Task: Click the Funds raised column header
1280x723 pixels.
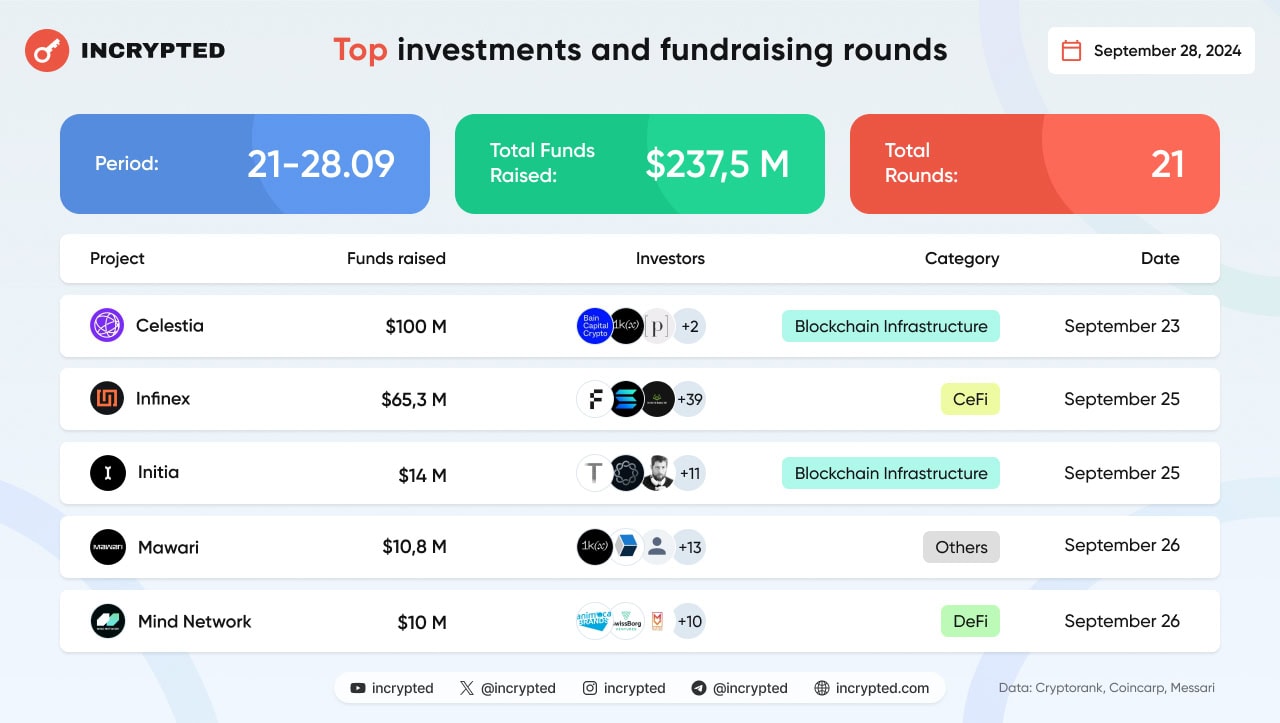Action: click(x=396, y=258)
